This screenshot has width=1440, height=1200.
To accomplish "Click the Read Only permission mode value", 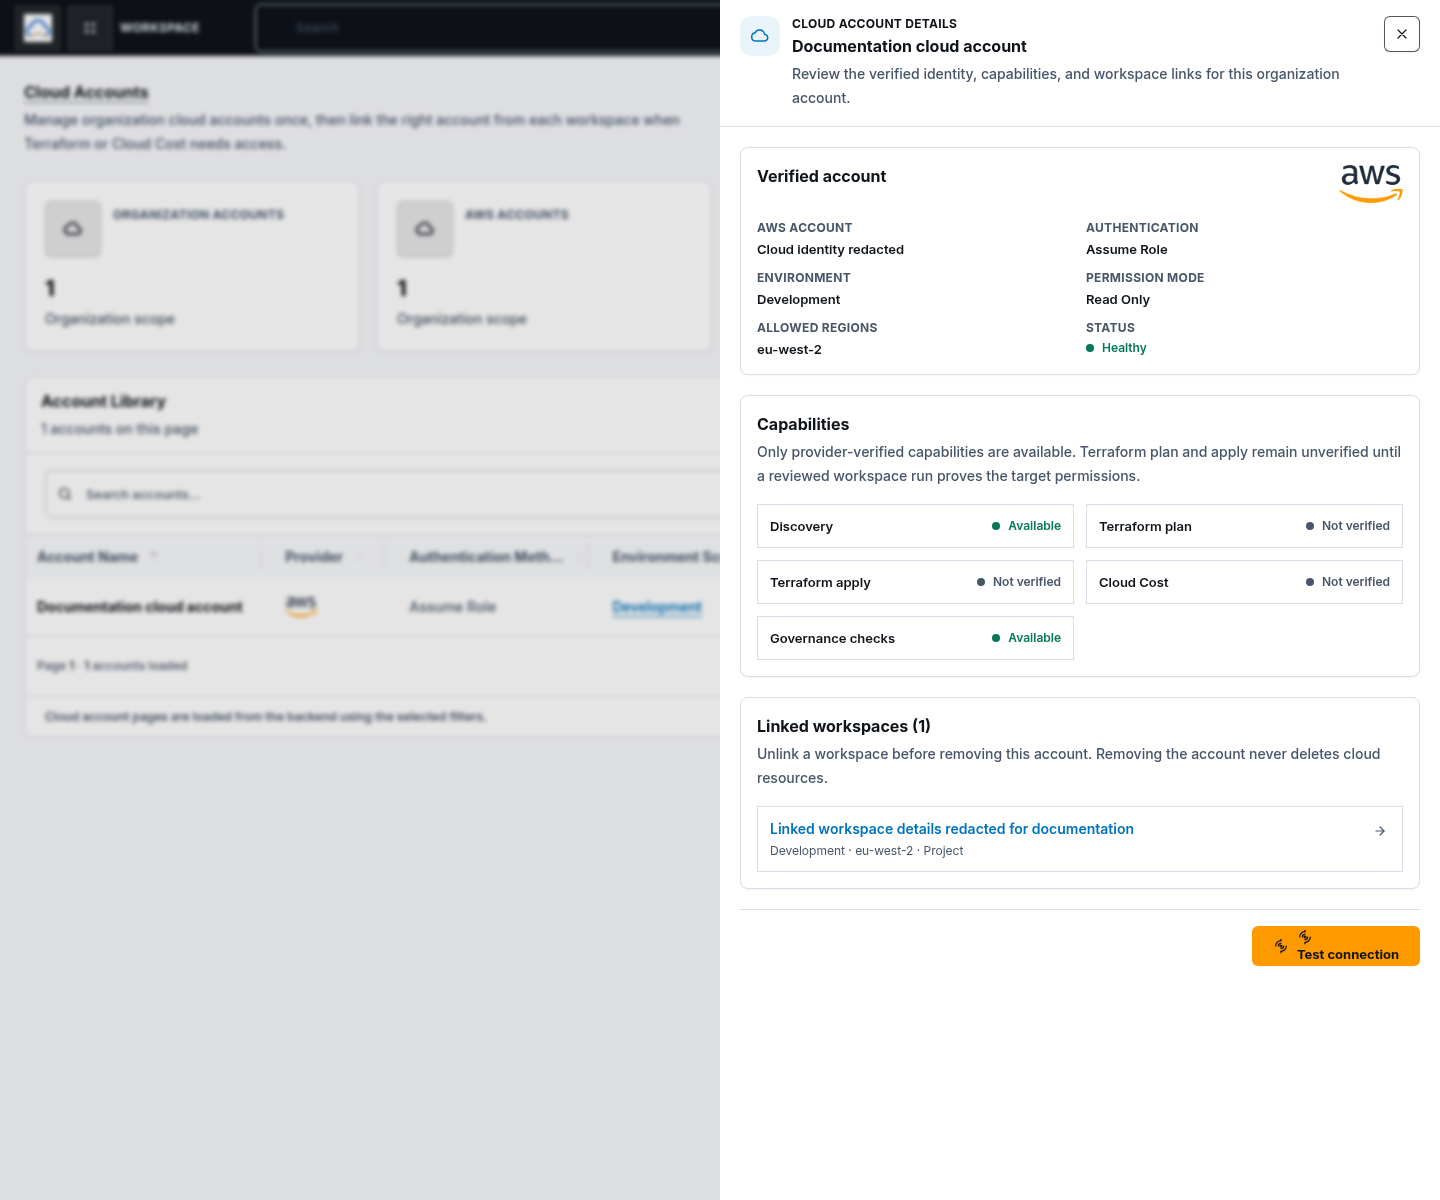I will pos(1118,300).
